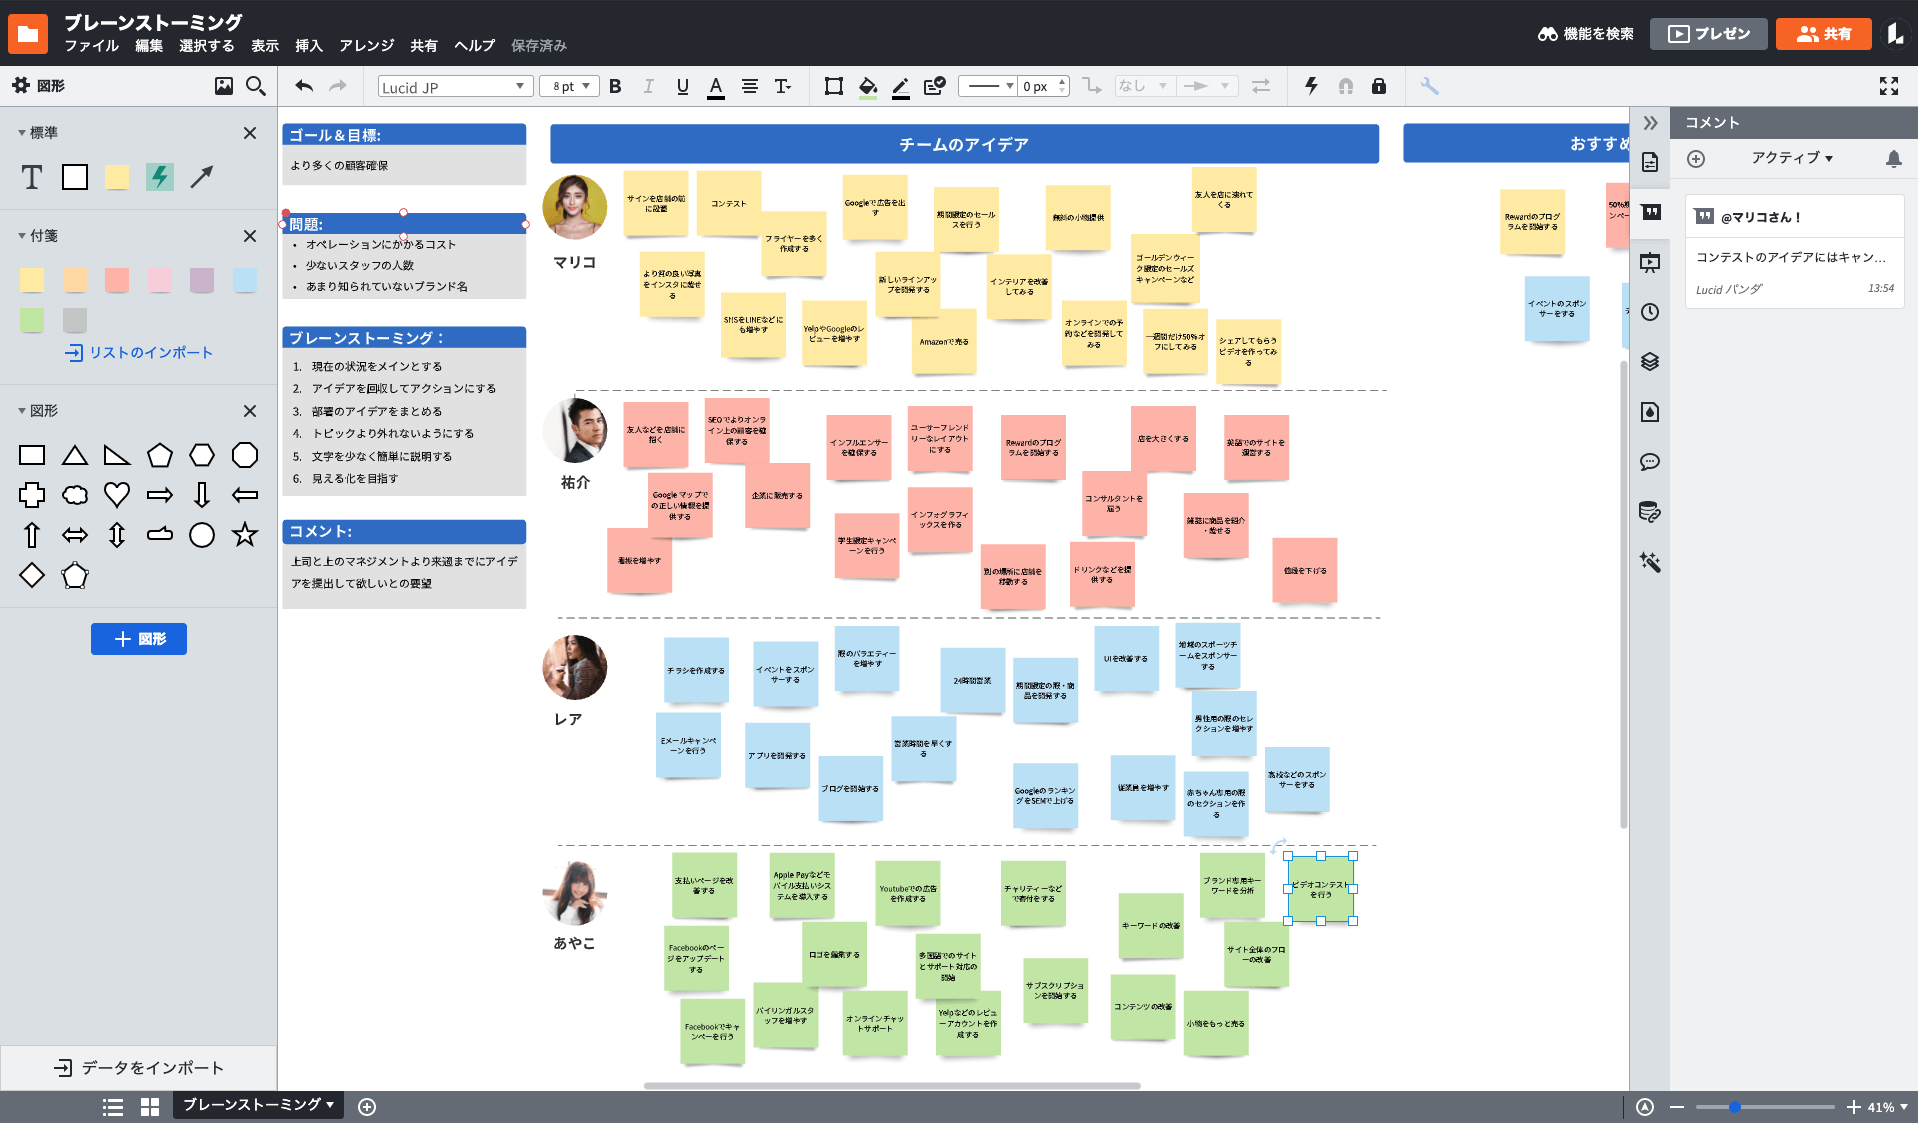
Task: Open the Lucid JP font dropdown
Action: 453,87
